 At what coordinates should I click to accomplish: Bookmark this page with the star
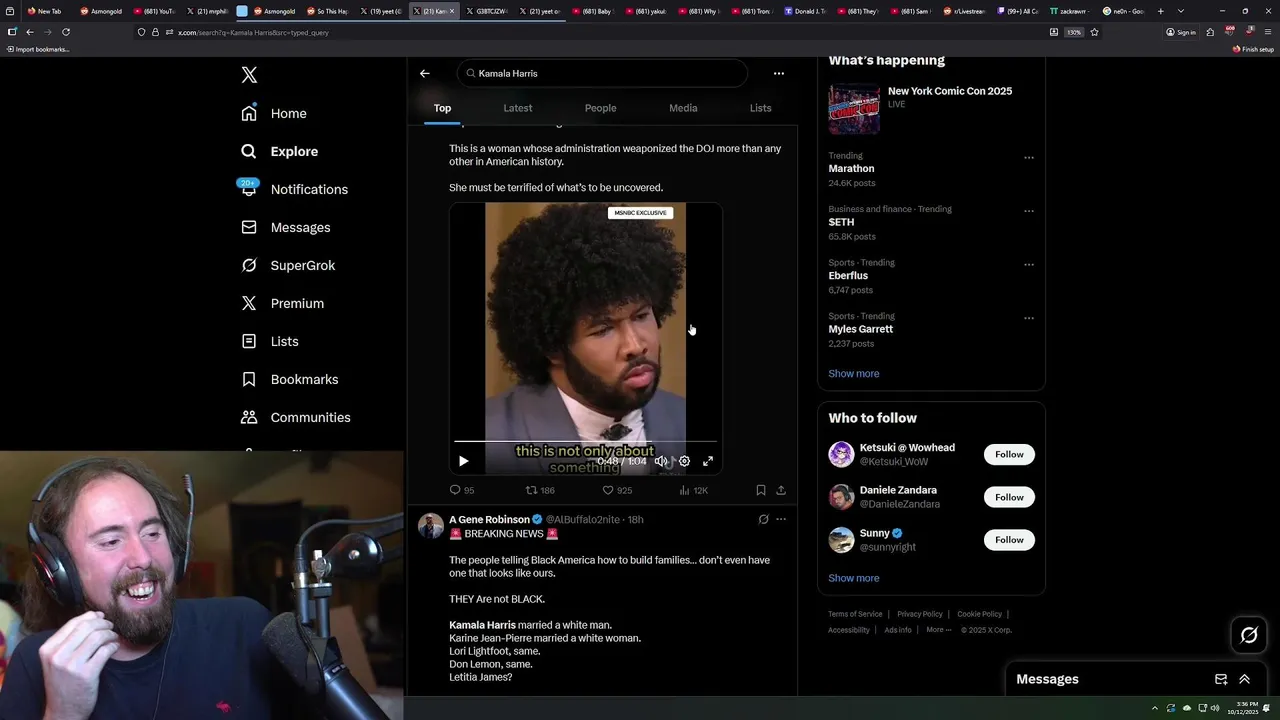(x=1094, y=32)
